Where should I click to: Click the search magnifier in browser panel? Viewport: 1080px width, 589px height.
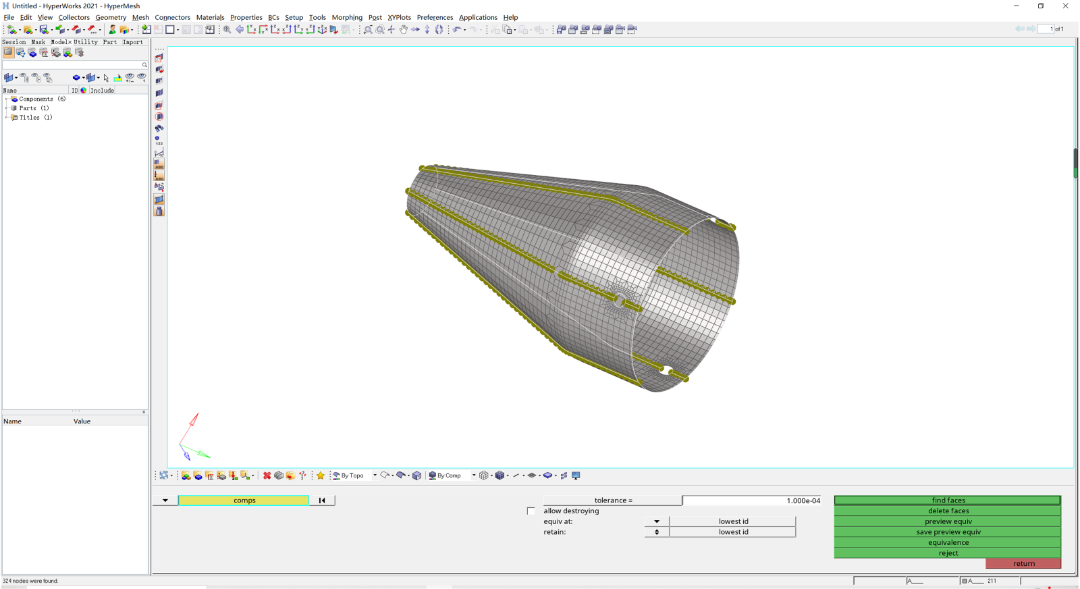pos(144,65)
